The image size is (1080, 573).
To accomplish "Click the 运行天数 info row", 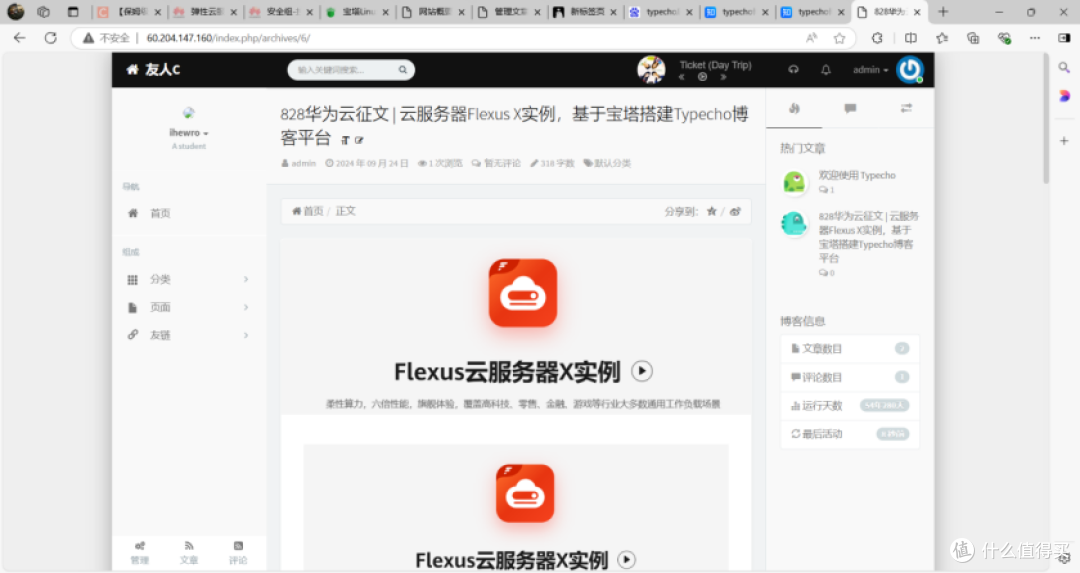I will pyautogui.click(x=850, y=406).
